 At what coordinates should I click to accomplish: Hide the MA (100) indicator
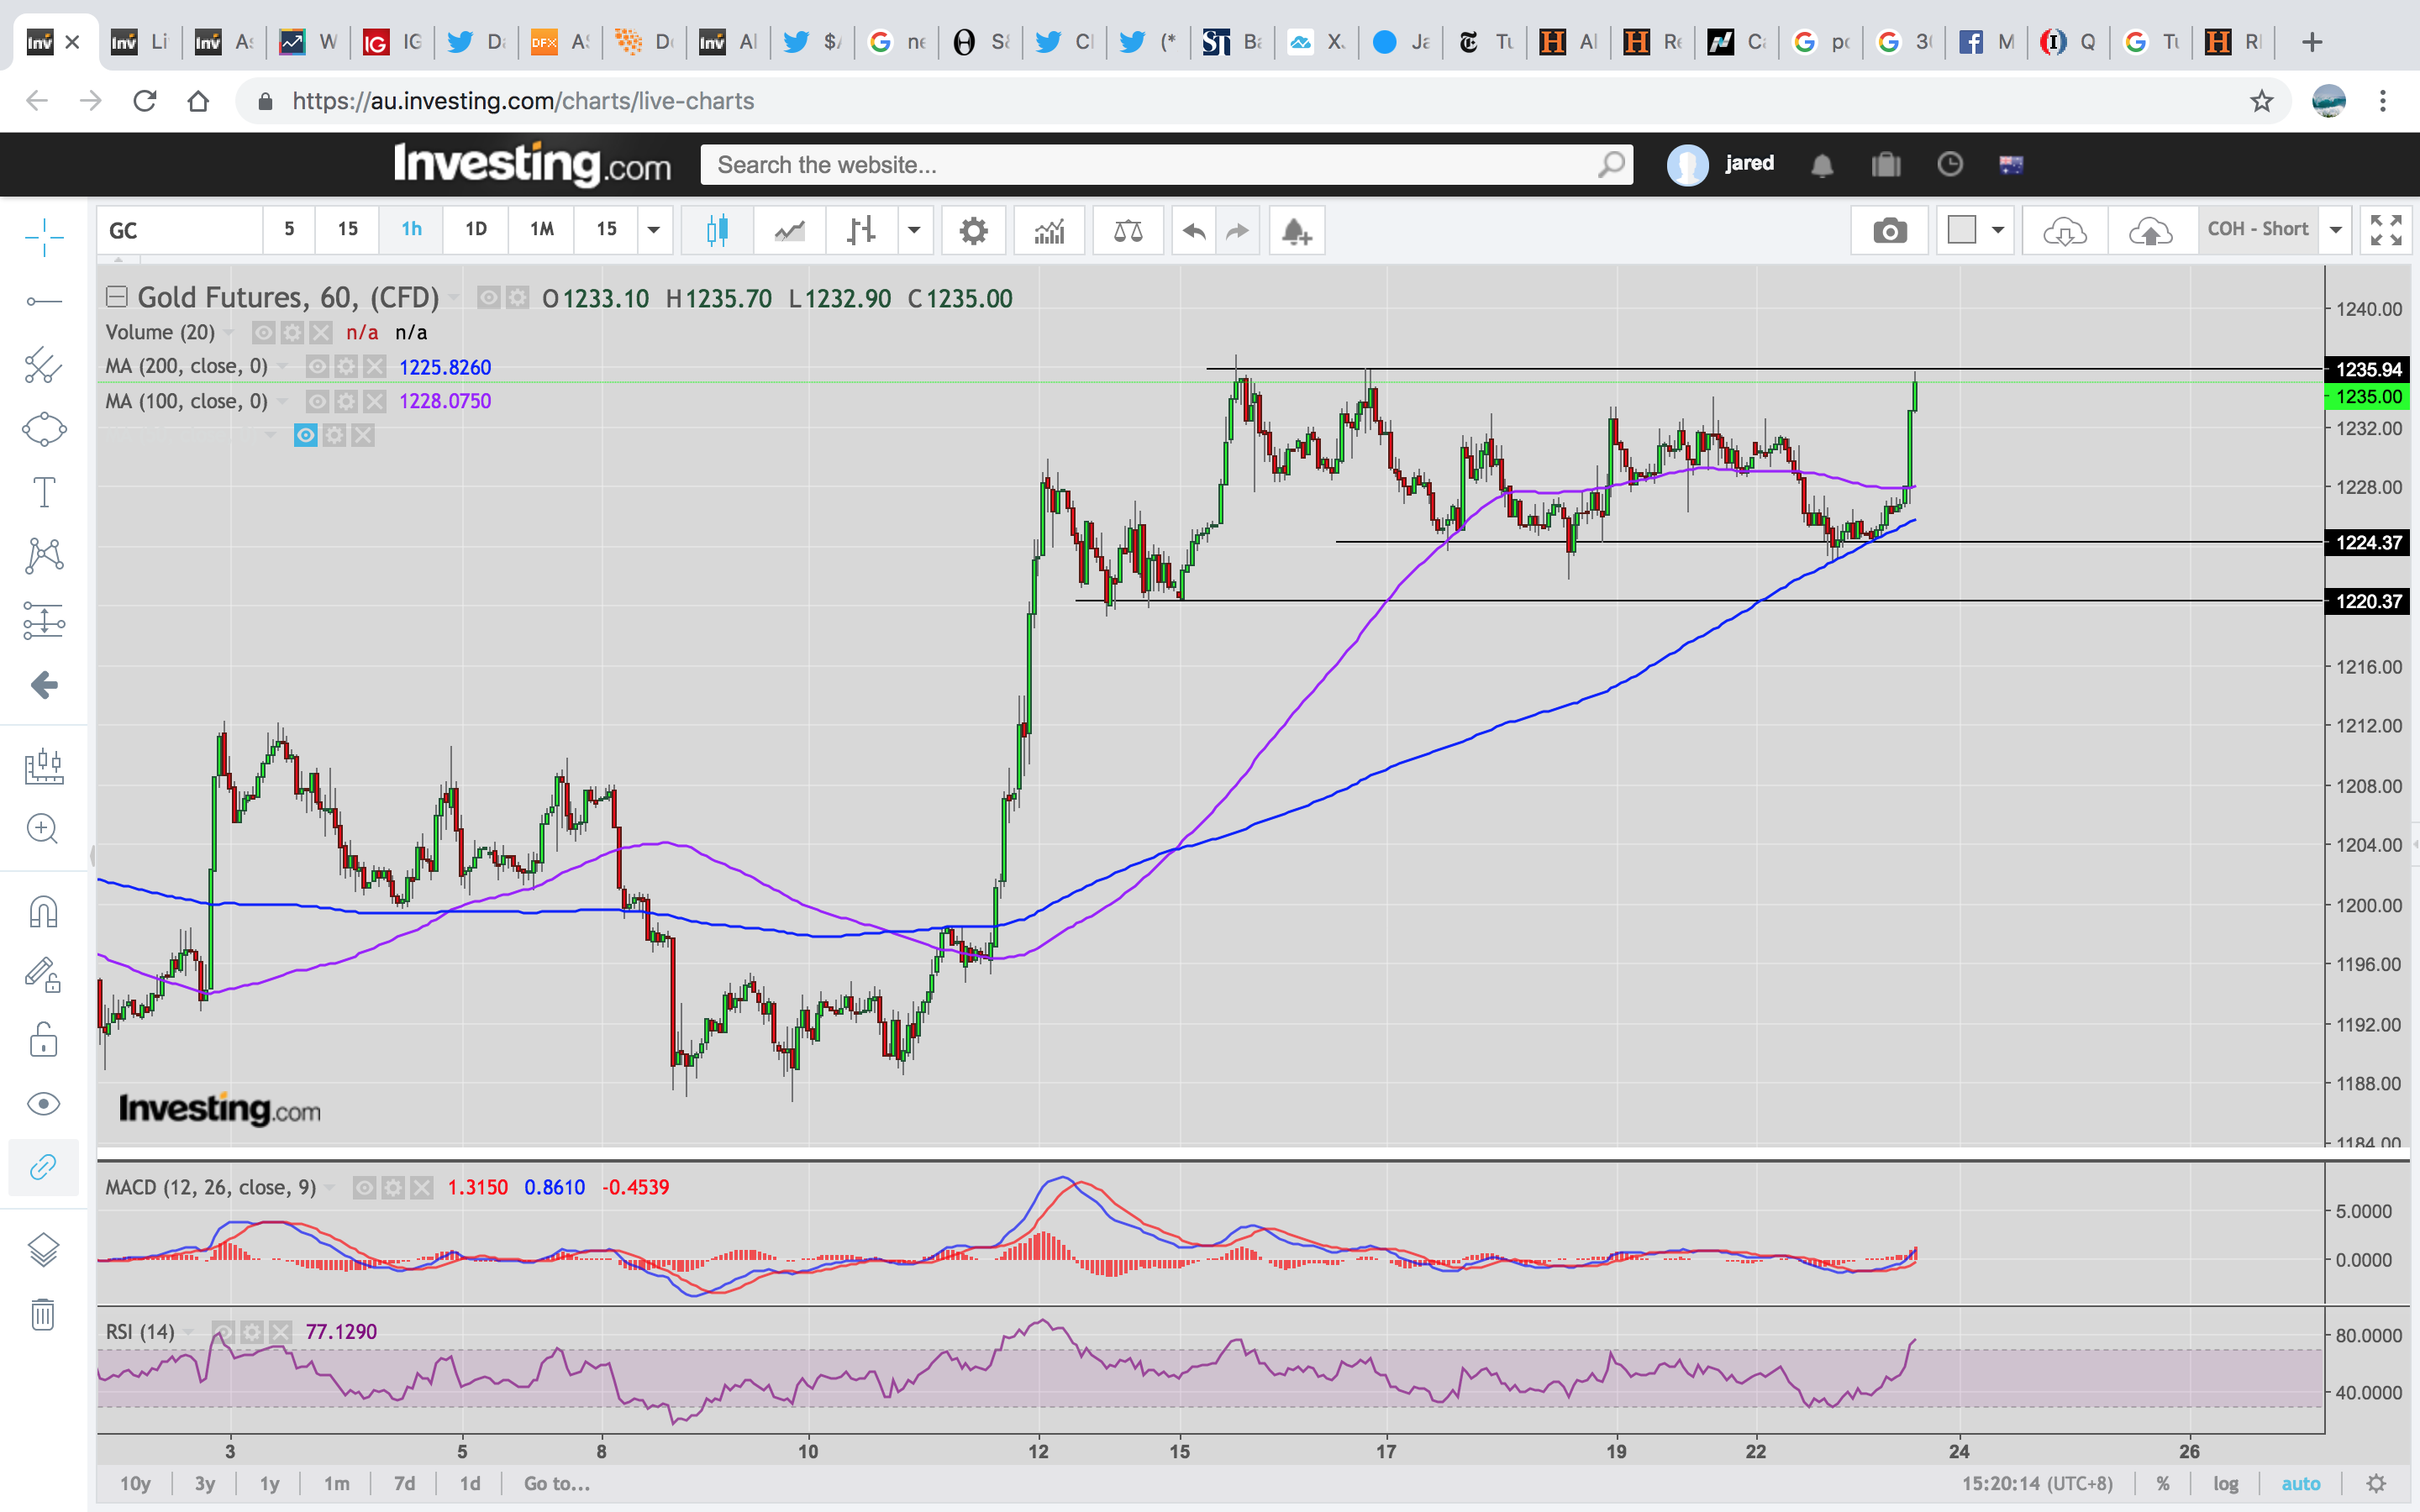pos(317,402)
